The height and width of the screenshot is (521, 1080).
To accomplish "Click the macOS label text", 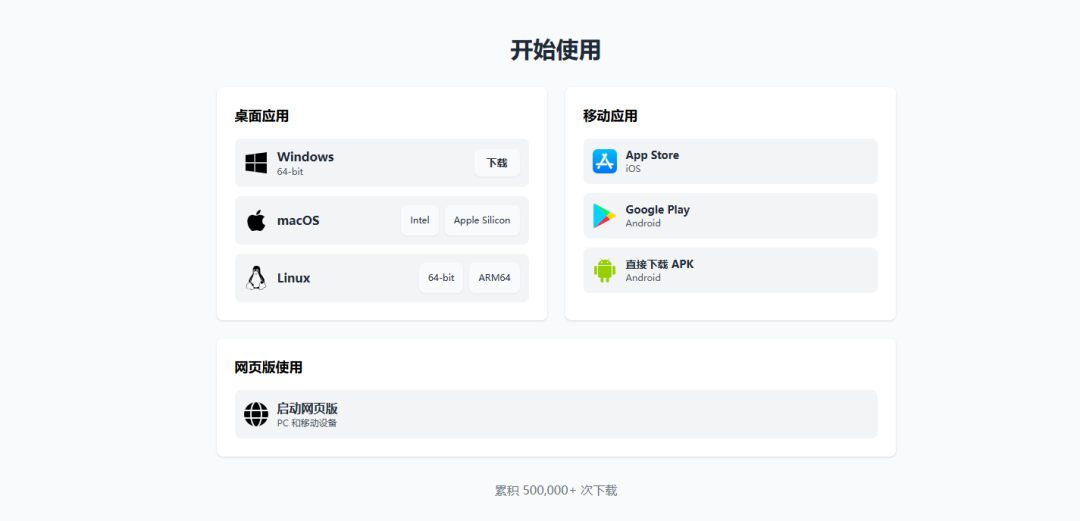I will [298, 221].
